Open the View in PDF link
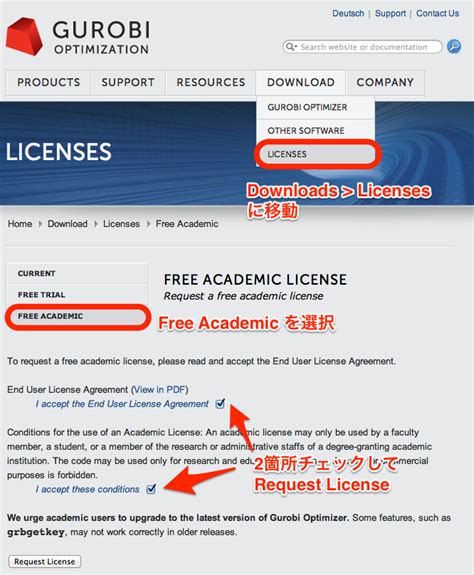The image size is (474, 575). coord(160,389)
